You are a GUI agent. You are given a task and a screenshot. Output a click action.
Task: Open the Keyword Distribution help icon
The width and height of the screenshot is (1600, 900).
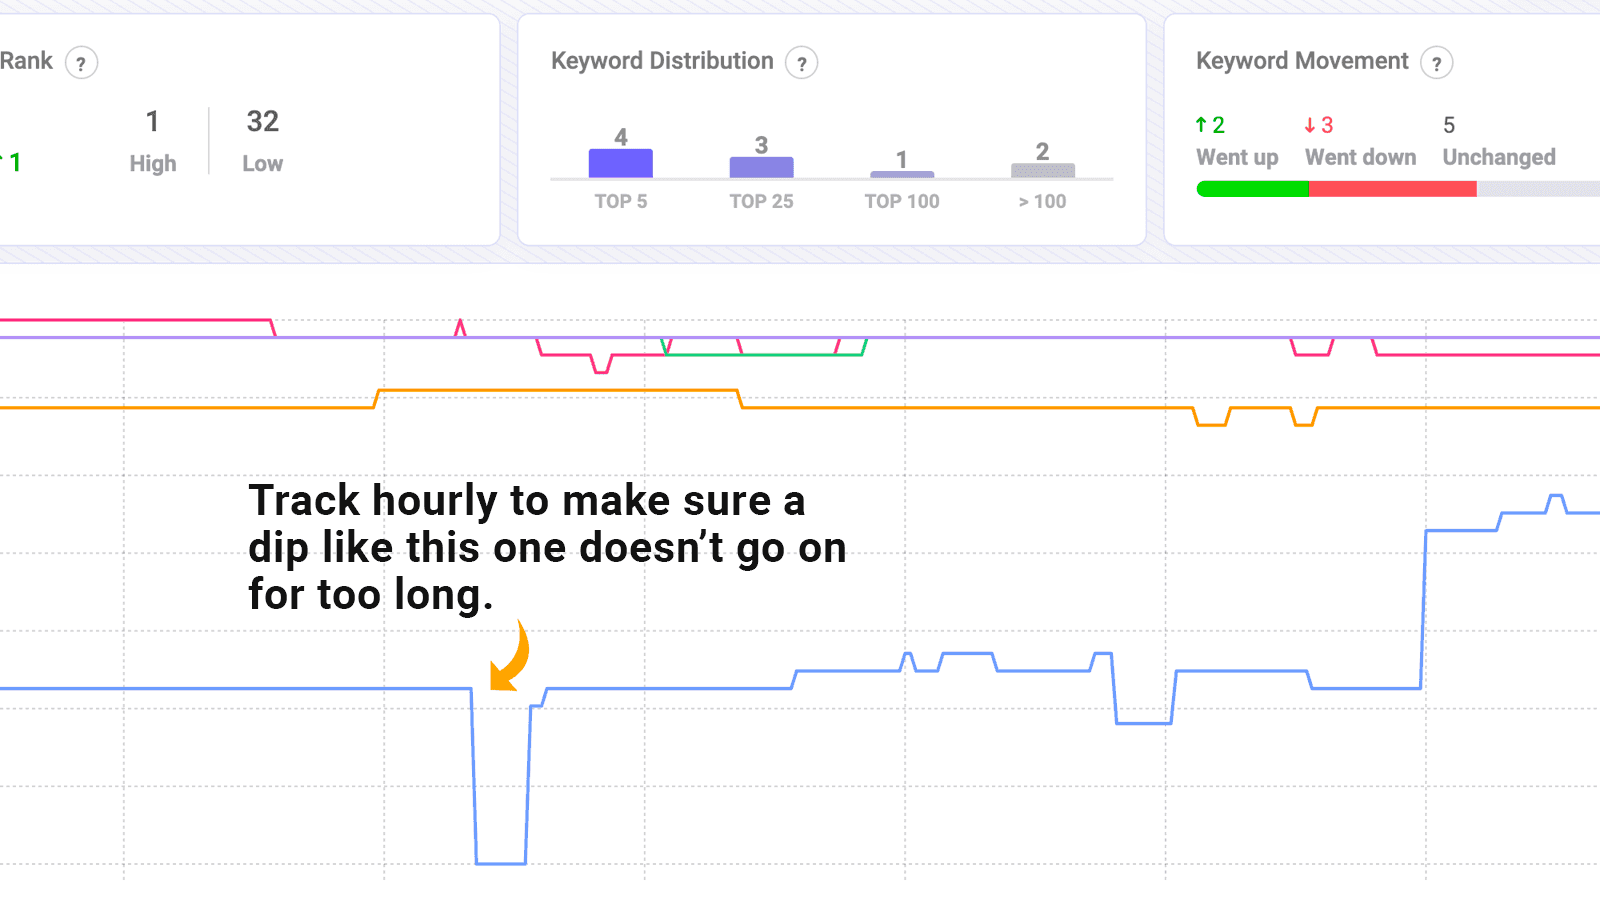[801, 63]
